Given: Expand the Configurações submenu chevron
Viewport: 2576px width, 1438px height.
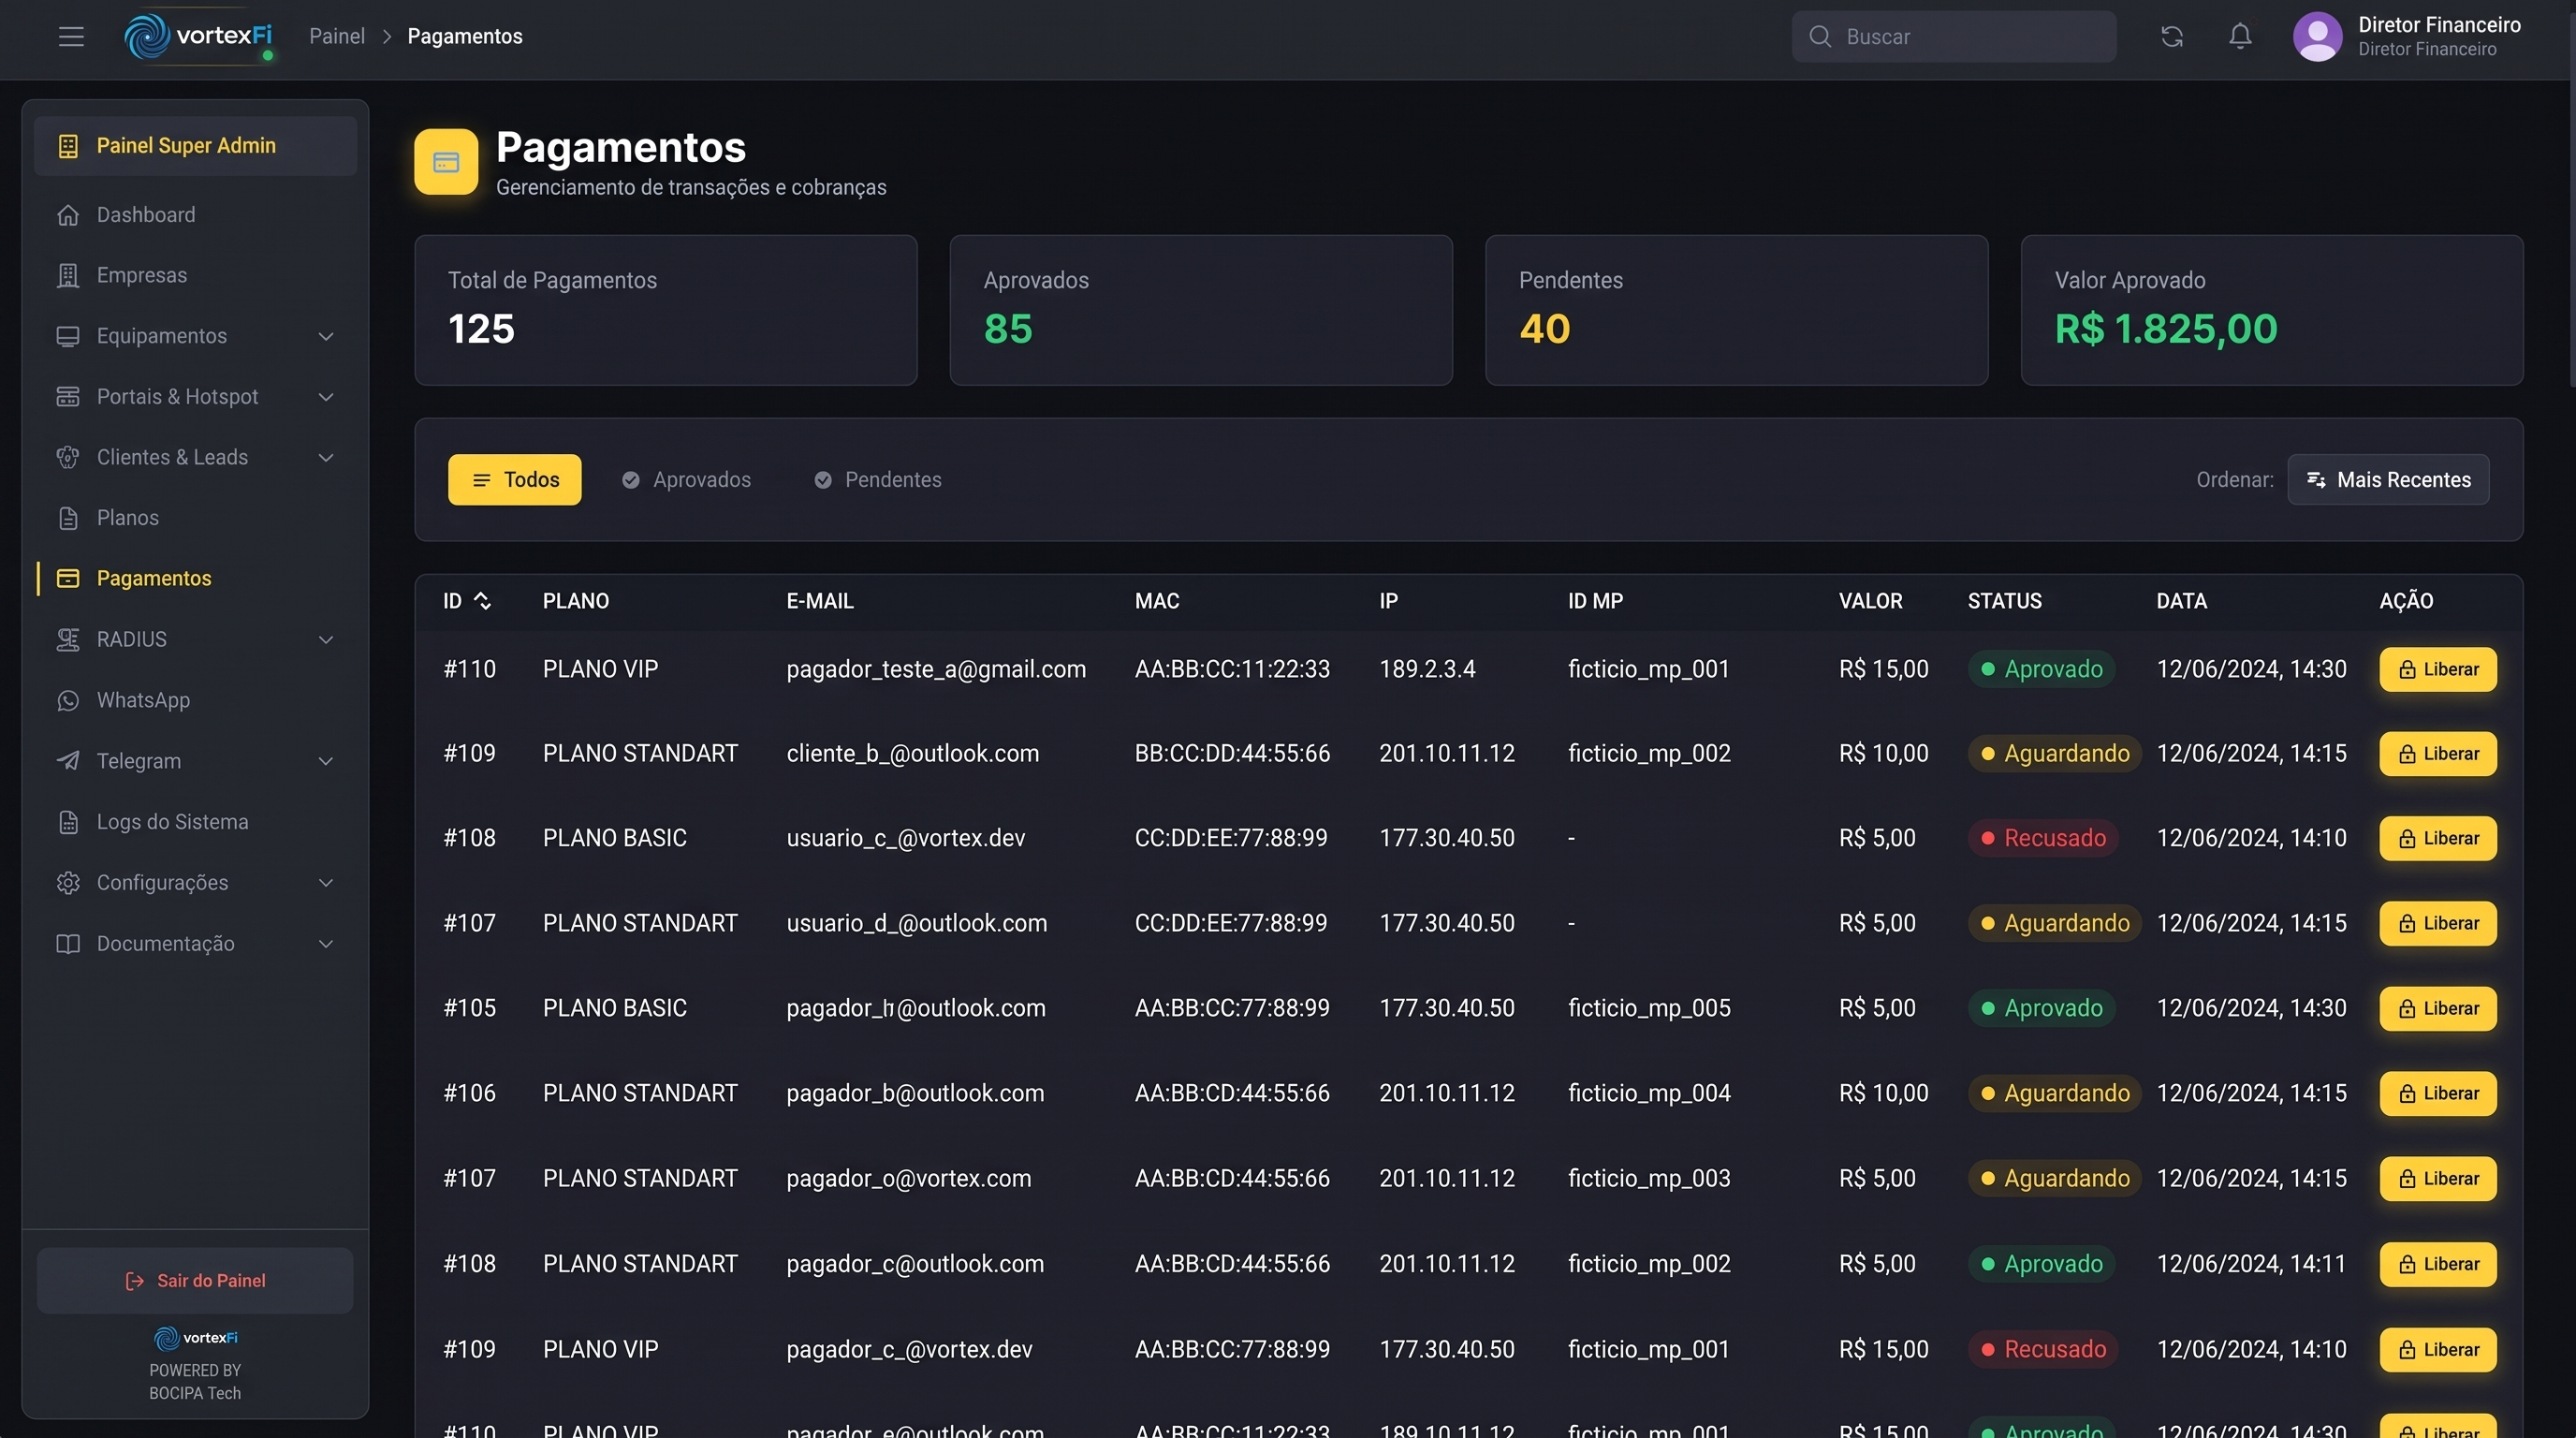Looking at the screenshot, I should (326, 883).
